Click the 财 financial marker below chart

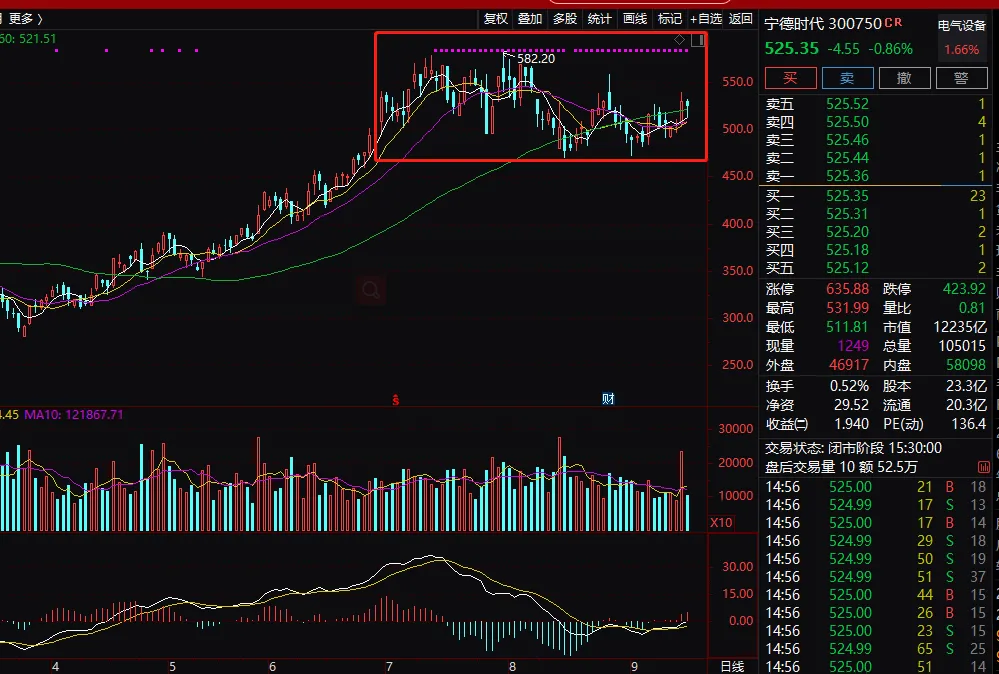click(x=607, y=399)
